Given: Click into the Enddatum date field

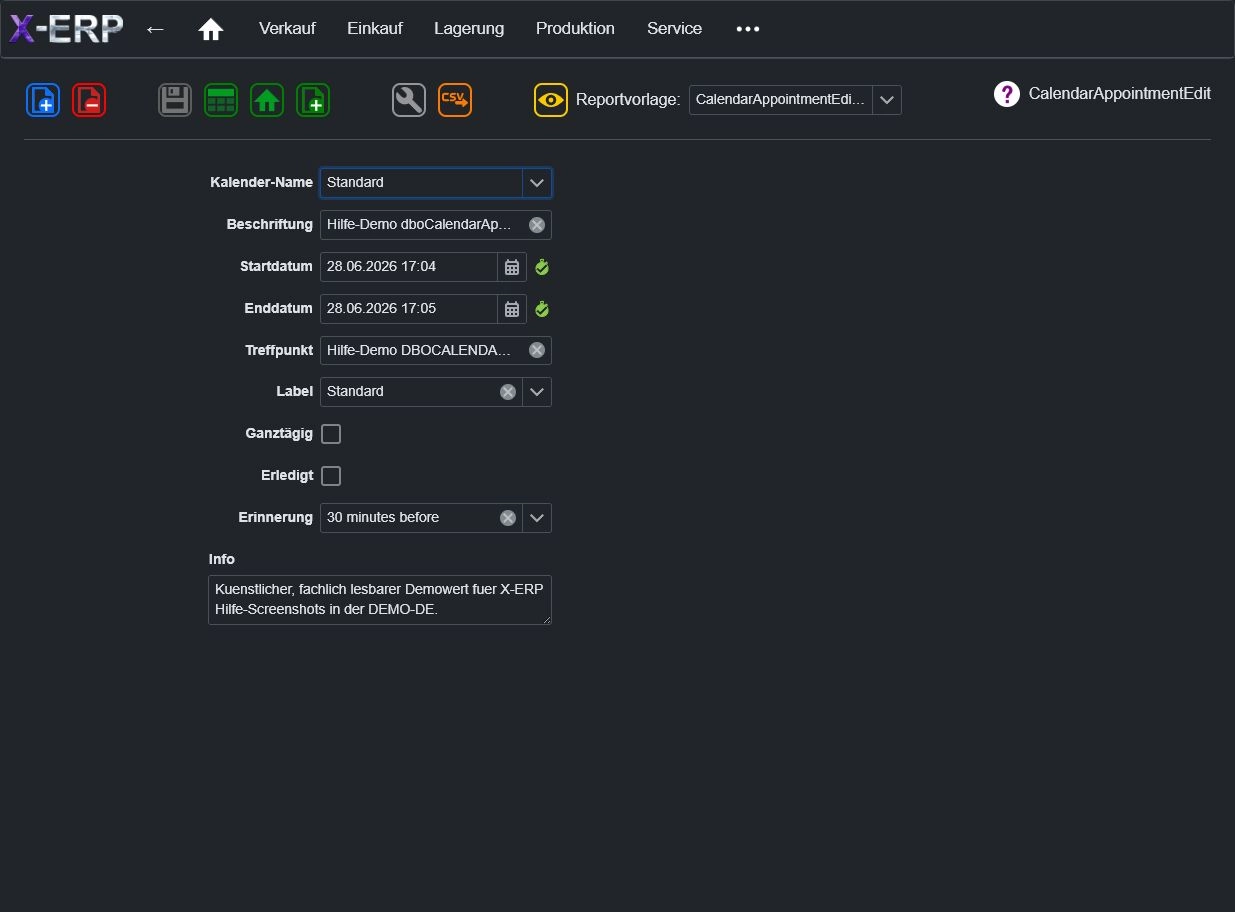Looking at the screenshot, I should point(409,309).
